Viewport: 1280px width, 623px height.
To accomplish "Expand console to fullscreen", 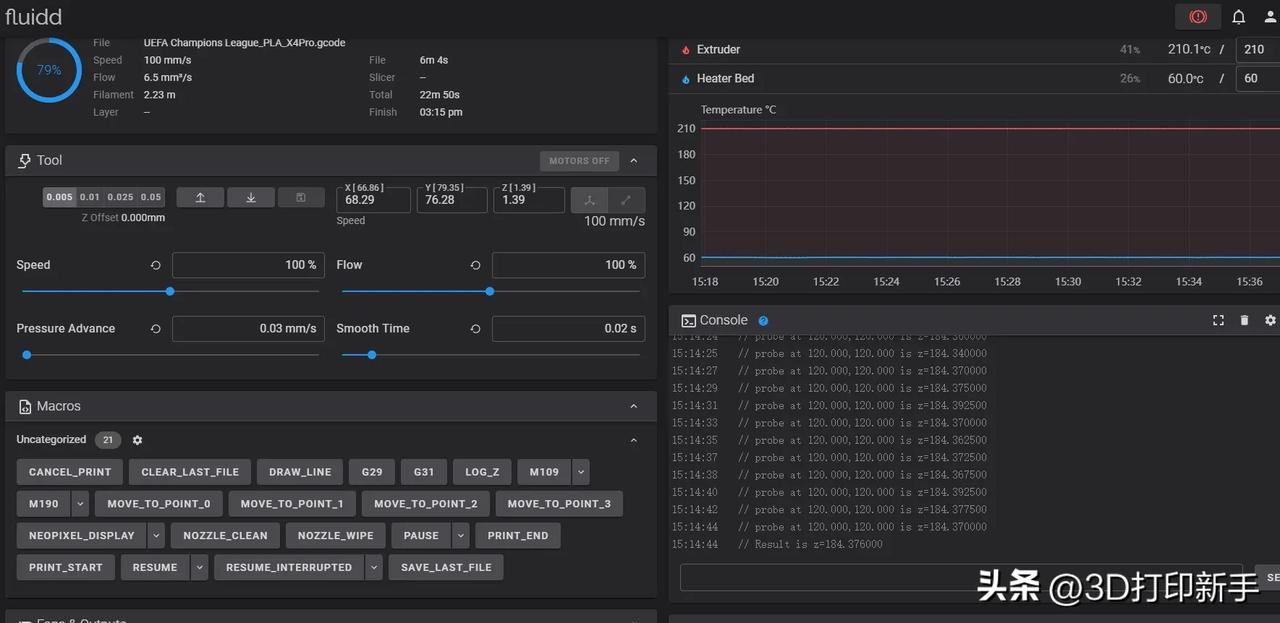I will point(1218,320).
